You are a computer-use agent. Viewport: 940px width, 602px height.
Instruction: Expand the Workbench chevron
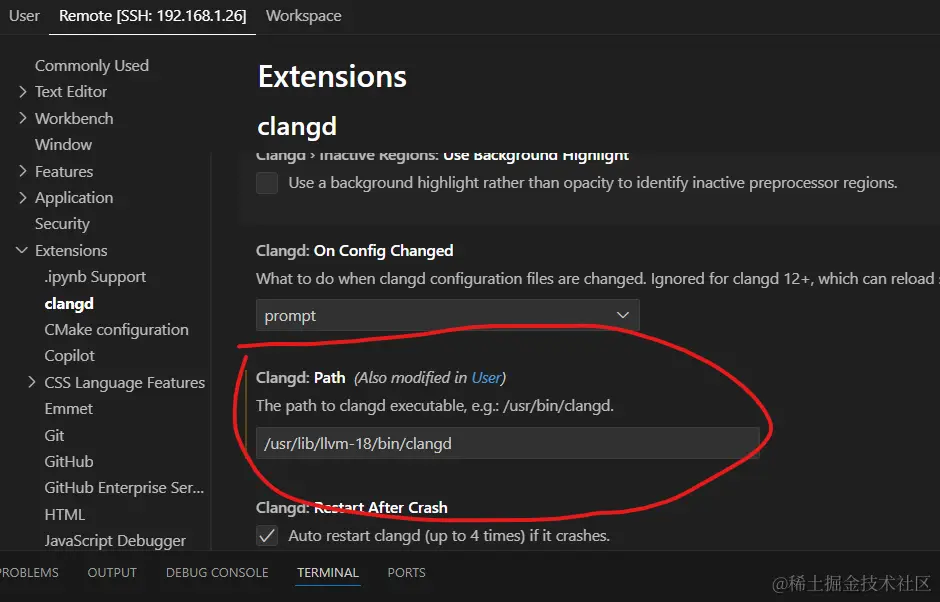pyautogui.click(x=23, y=118)
